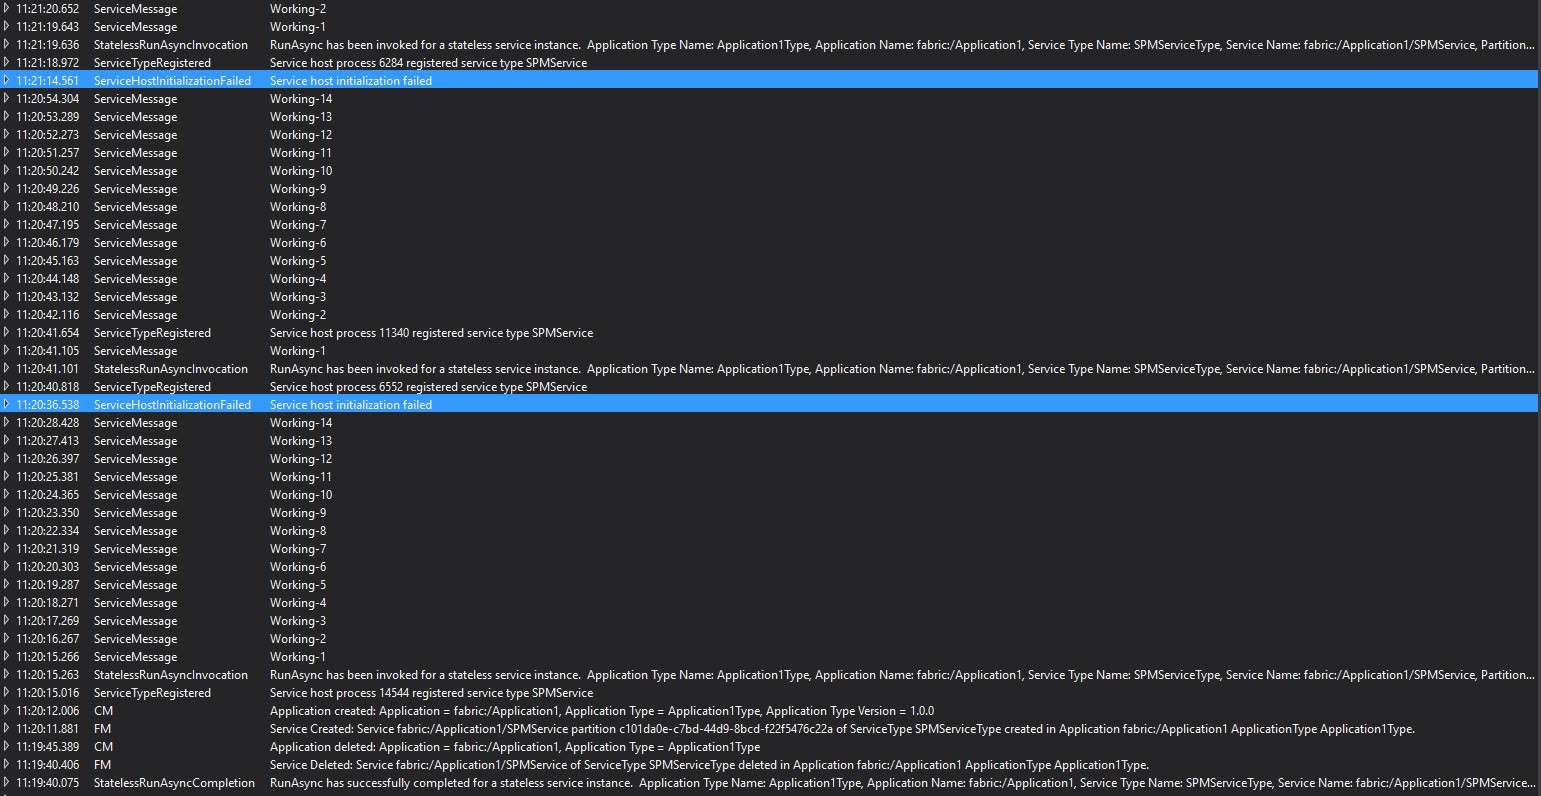Expand the Application created CM event
The image size is (1541, 796).
click(x=7, y=710)
